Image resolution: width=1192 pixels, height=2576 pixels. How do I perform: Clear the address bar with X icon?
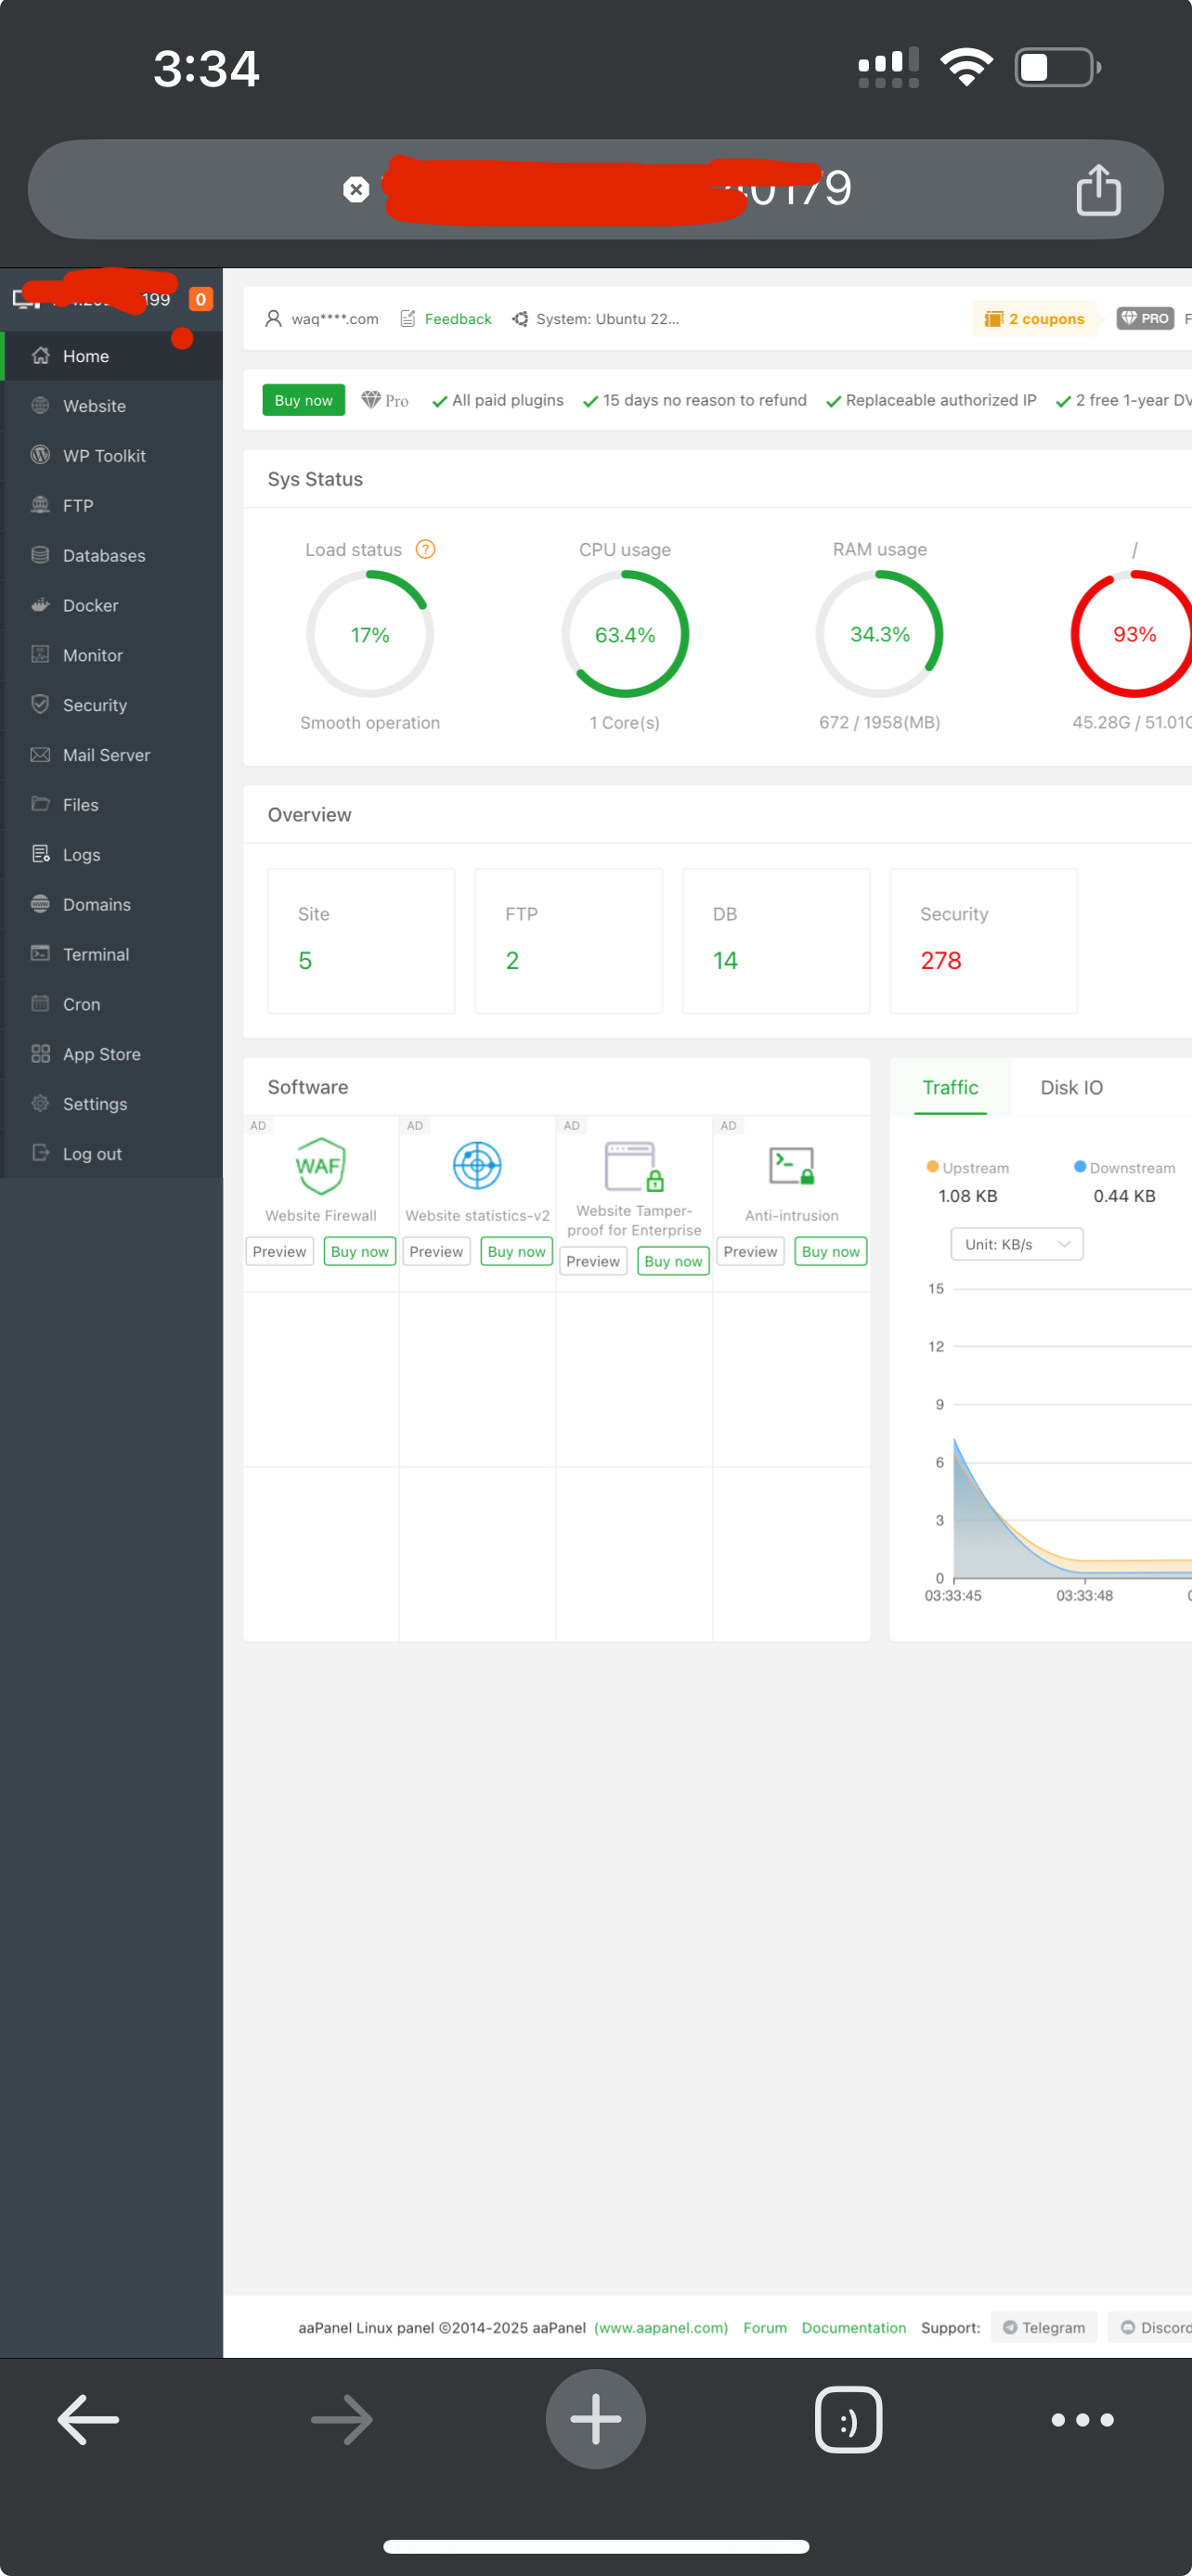356,189
